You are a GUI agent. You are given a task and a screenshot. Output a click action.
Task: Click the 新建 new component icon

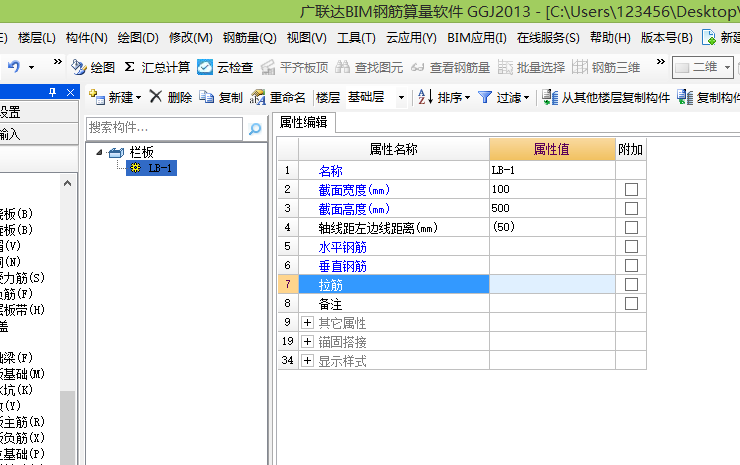click(x=97, y=97)
